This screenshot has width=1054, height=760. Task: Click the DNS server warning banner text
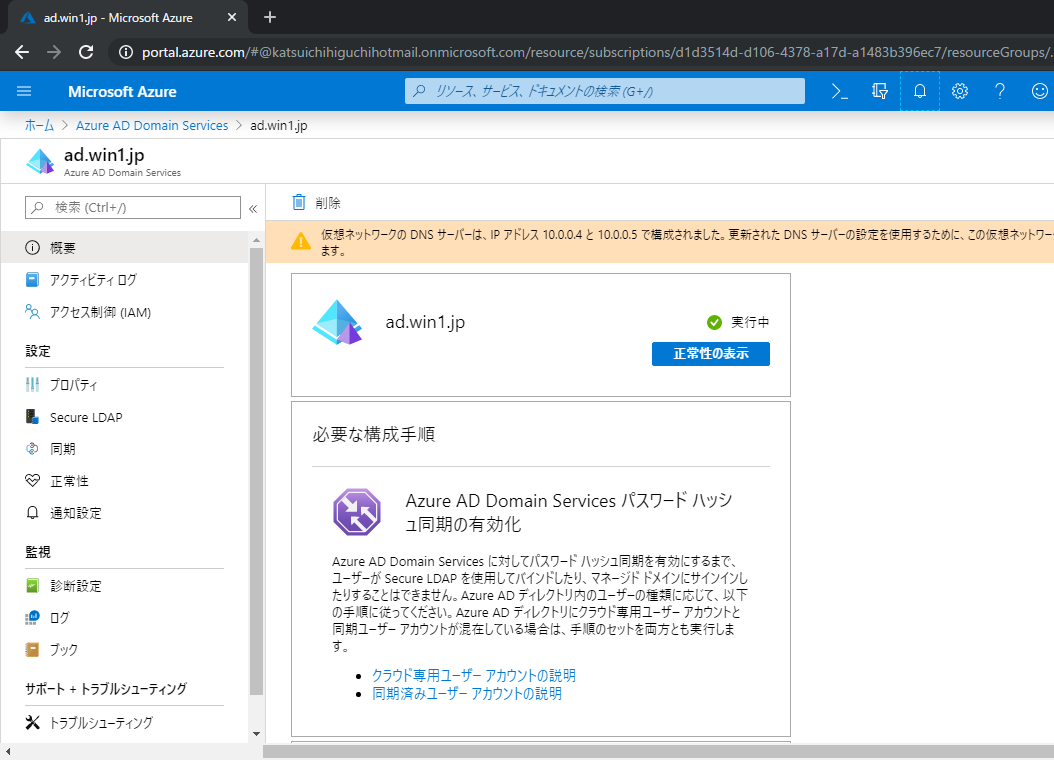[x=687, y=242]
